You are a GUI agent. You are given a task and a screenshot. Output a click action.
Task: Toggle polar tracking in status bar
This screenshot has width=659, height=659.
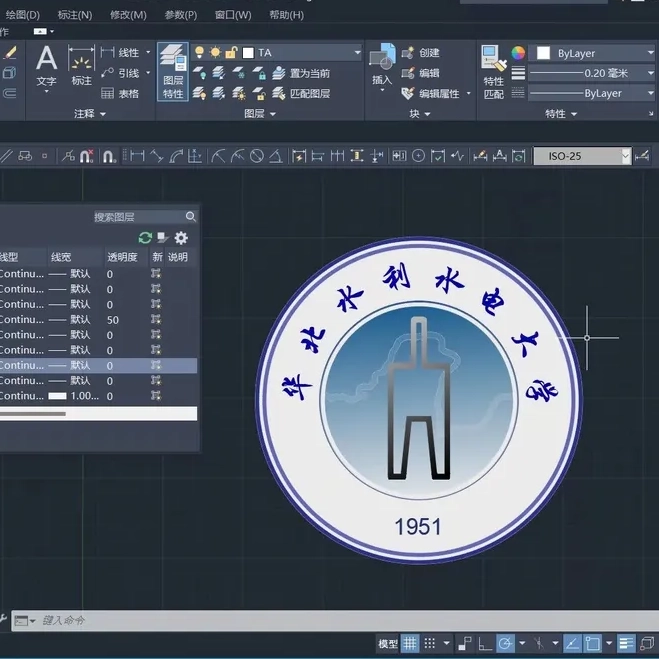tap(505, 643)
